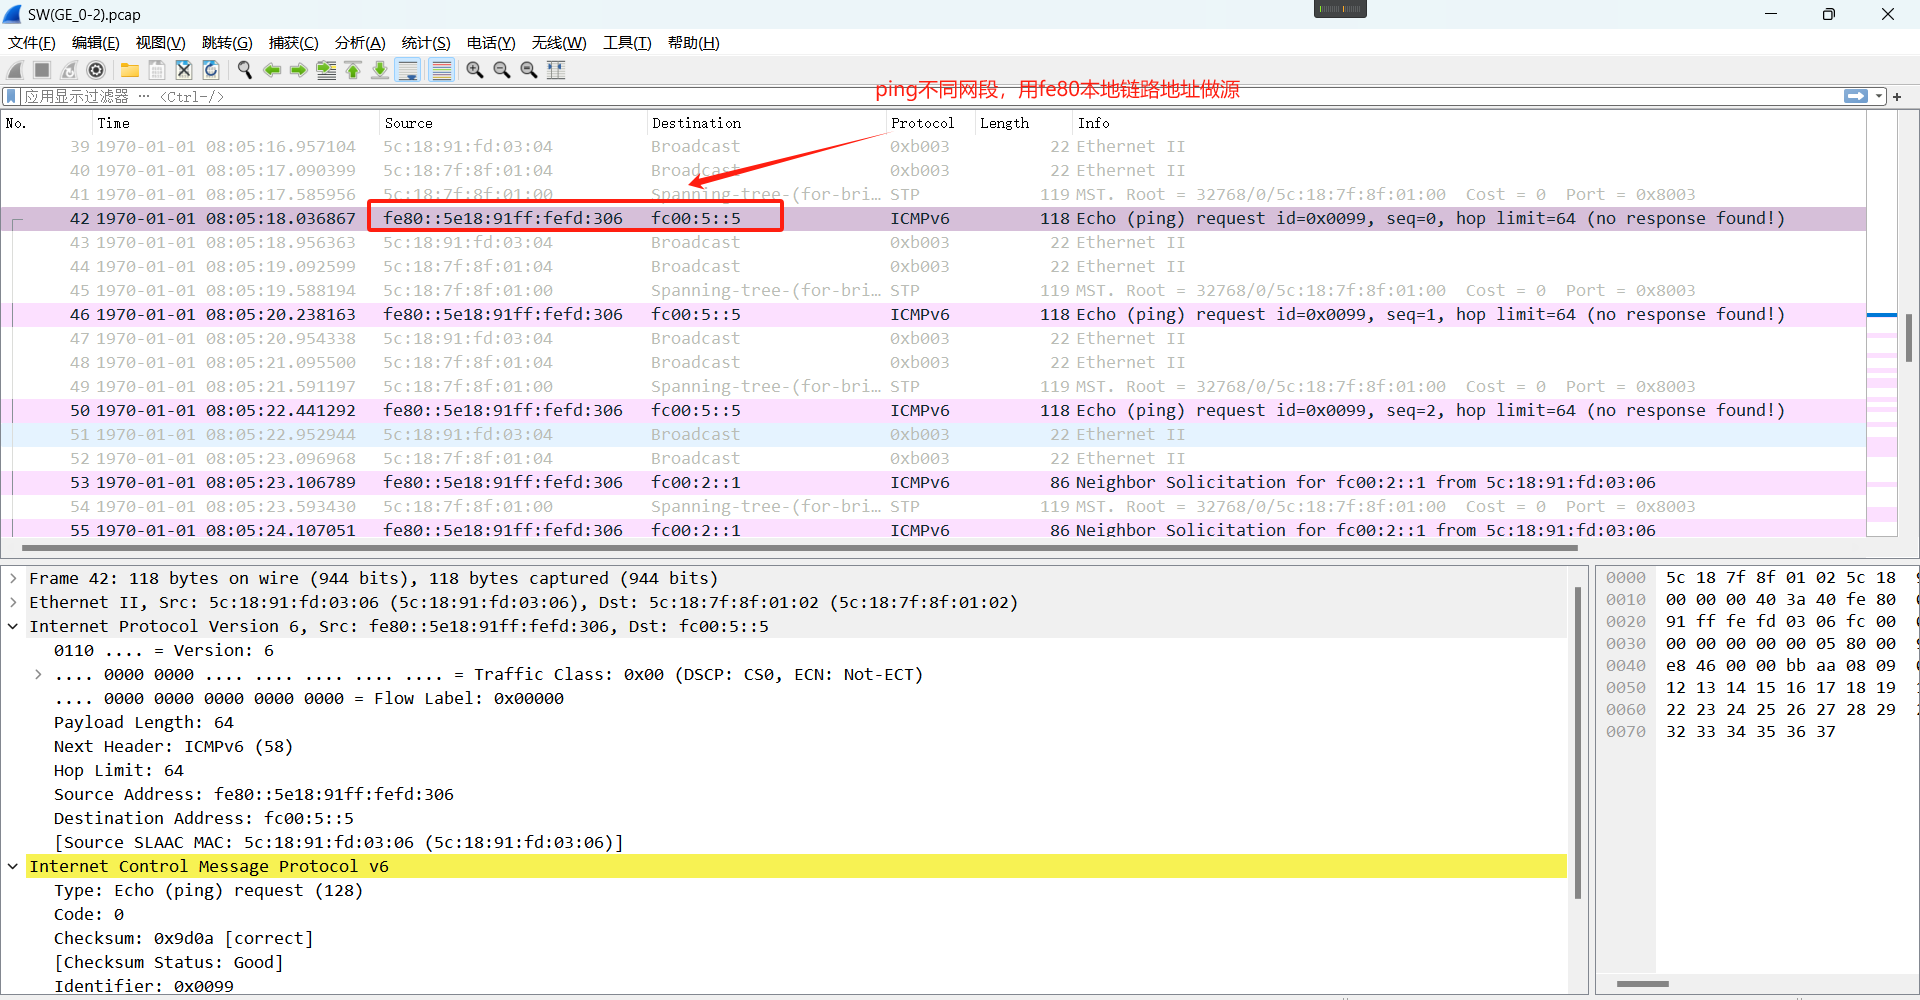The height and width of the screenshot is (1000, 1920).
Task: Click the packet bytes horizontal scrollbar
Action: tap(1642, 984)
